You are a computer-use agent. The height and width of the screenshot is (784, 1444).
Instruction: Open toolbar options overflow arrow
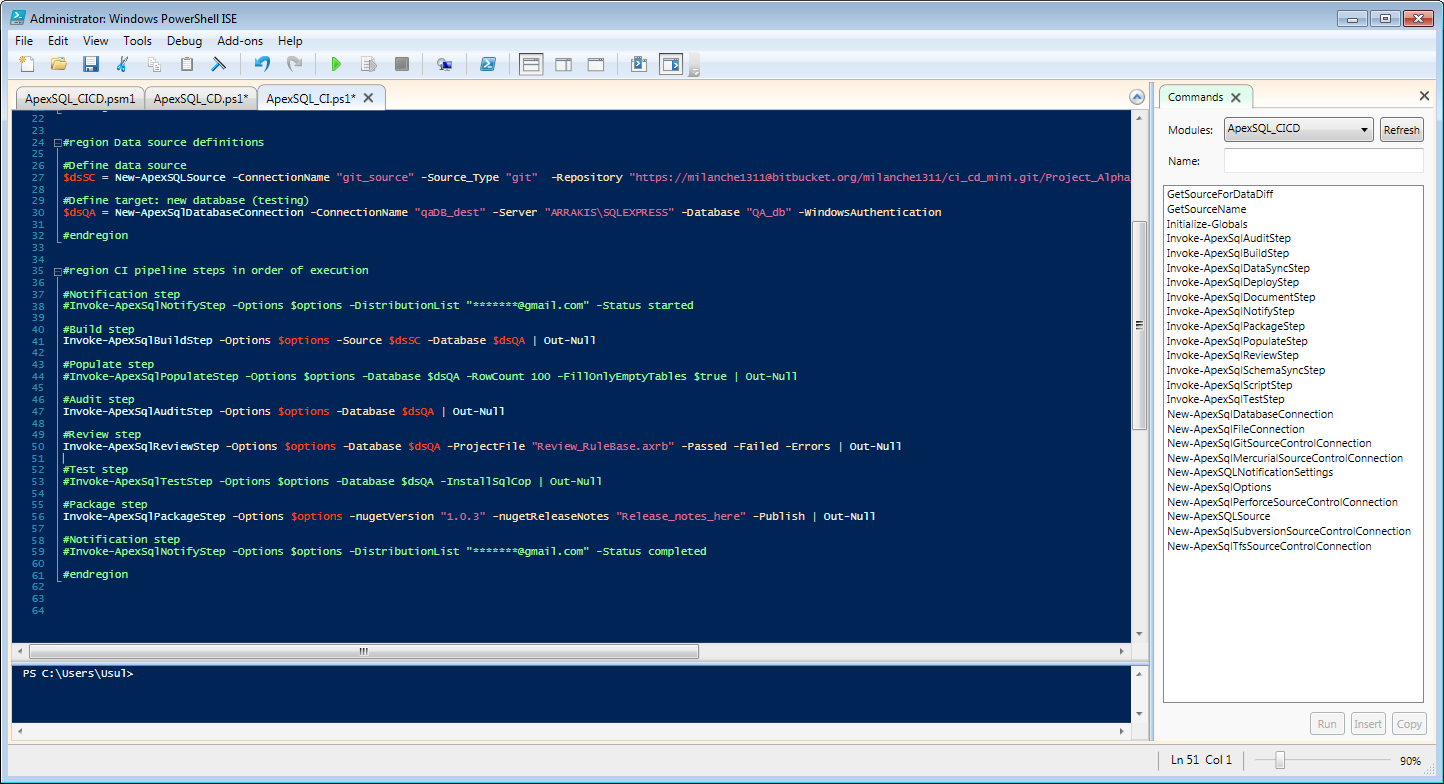coord(695,69)
